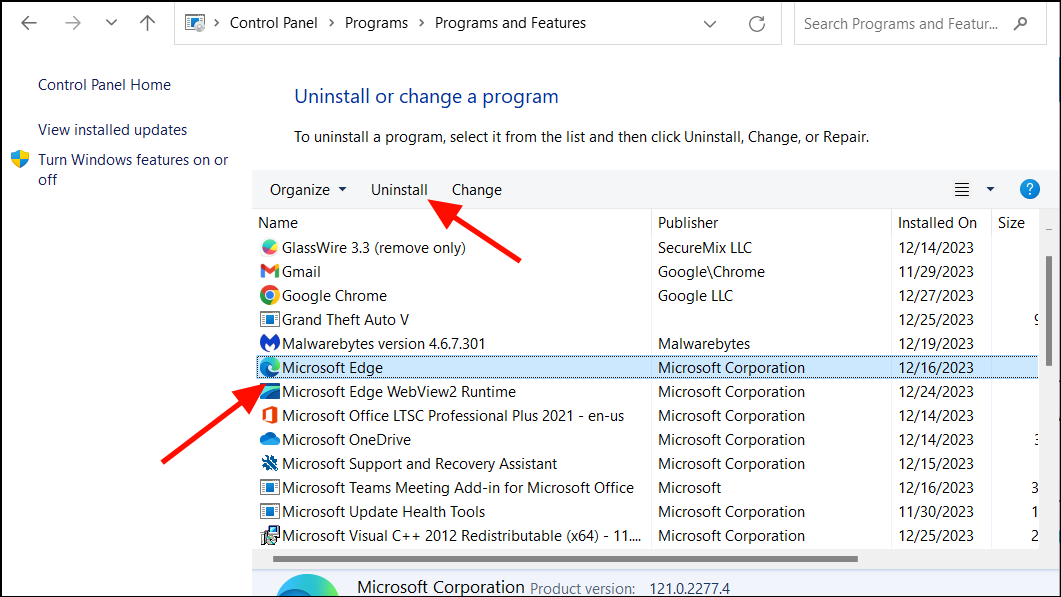
Task: Click inside the Search Programs and Features box
Action: pos(900,22)
